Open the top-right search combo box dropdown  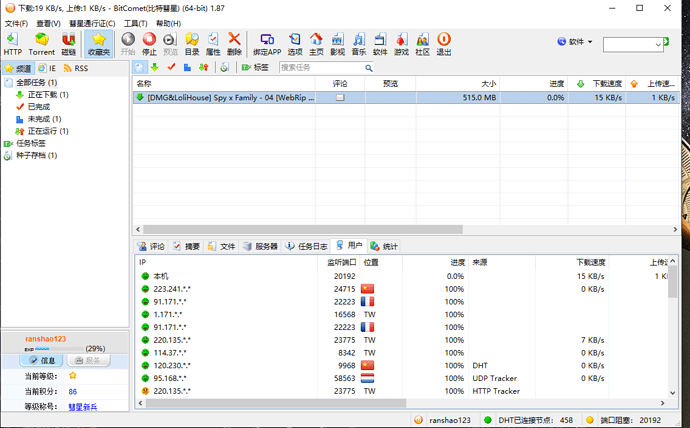coord(658,44)
